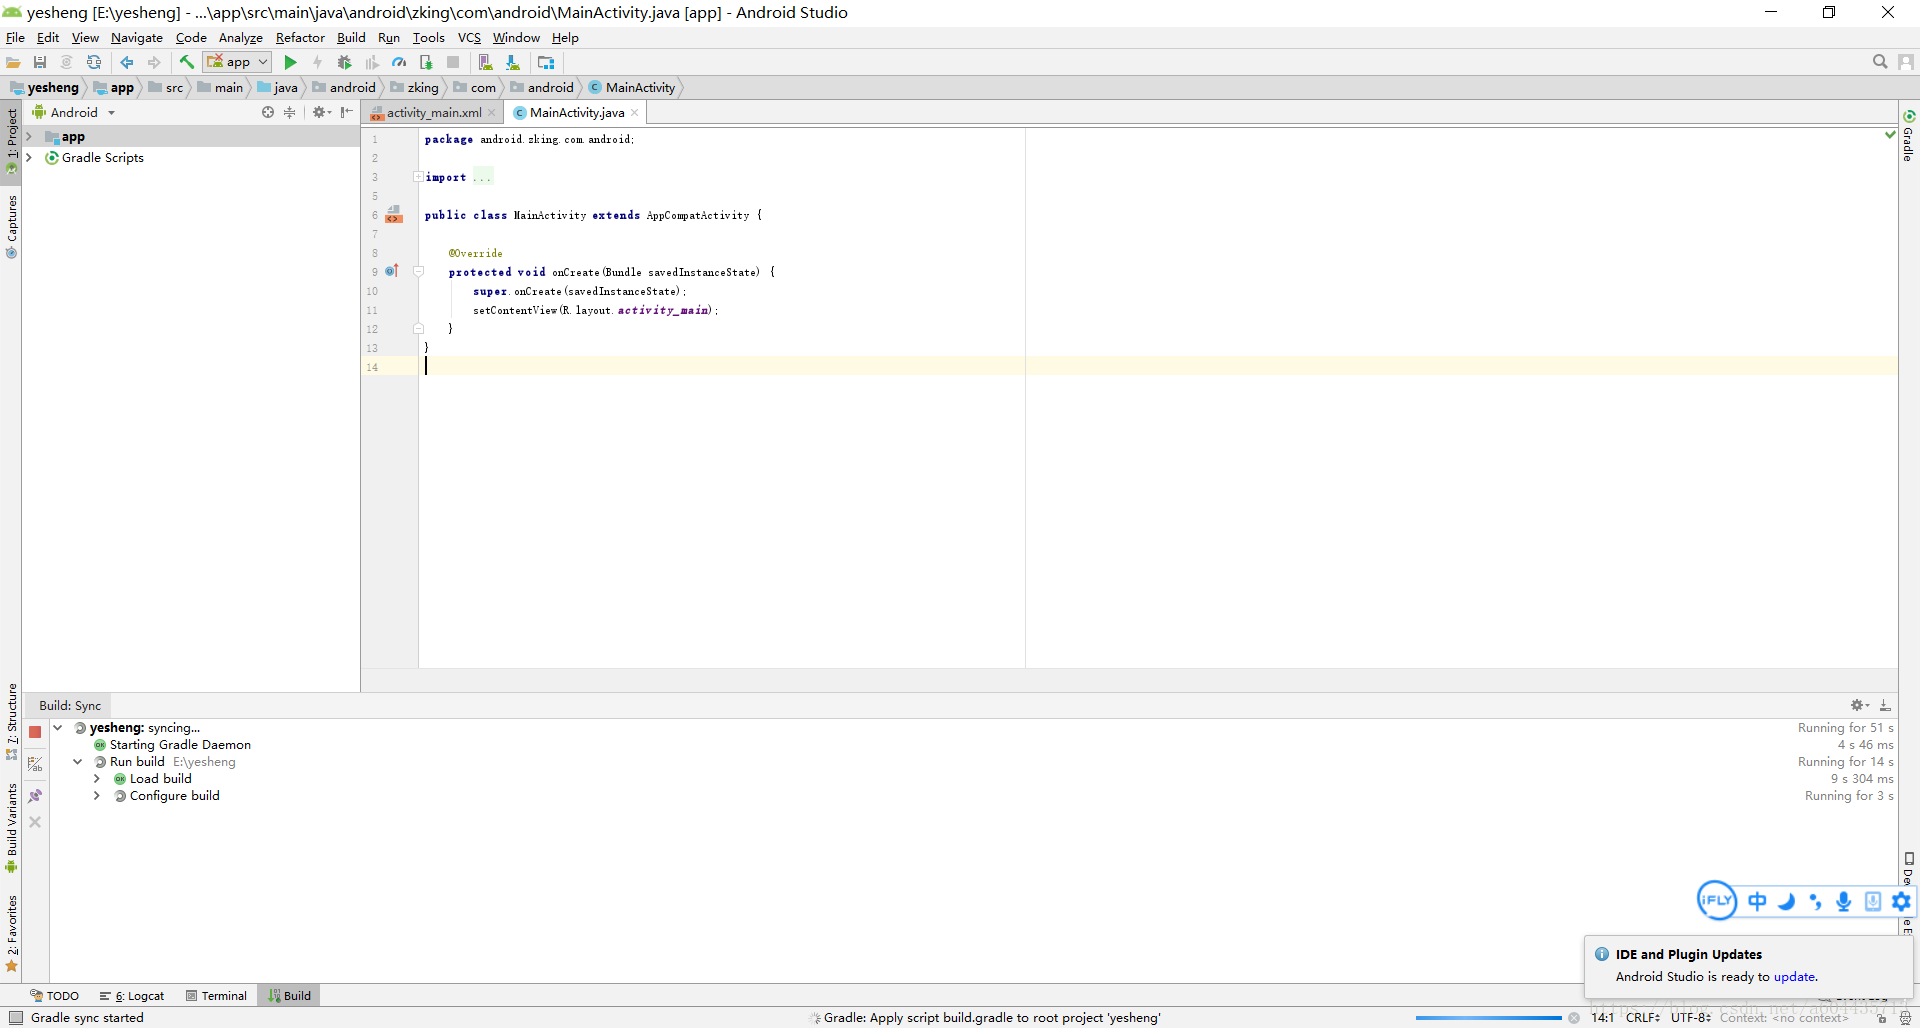Click the Gradle sync progress bar
Image resolution: width=1920 pixels, height=1028 pixels.
coord(1488,1018)
